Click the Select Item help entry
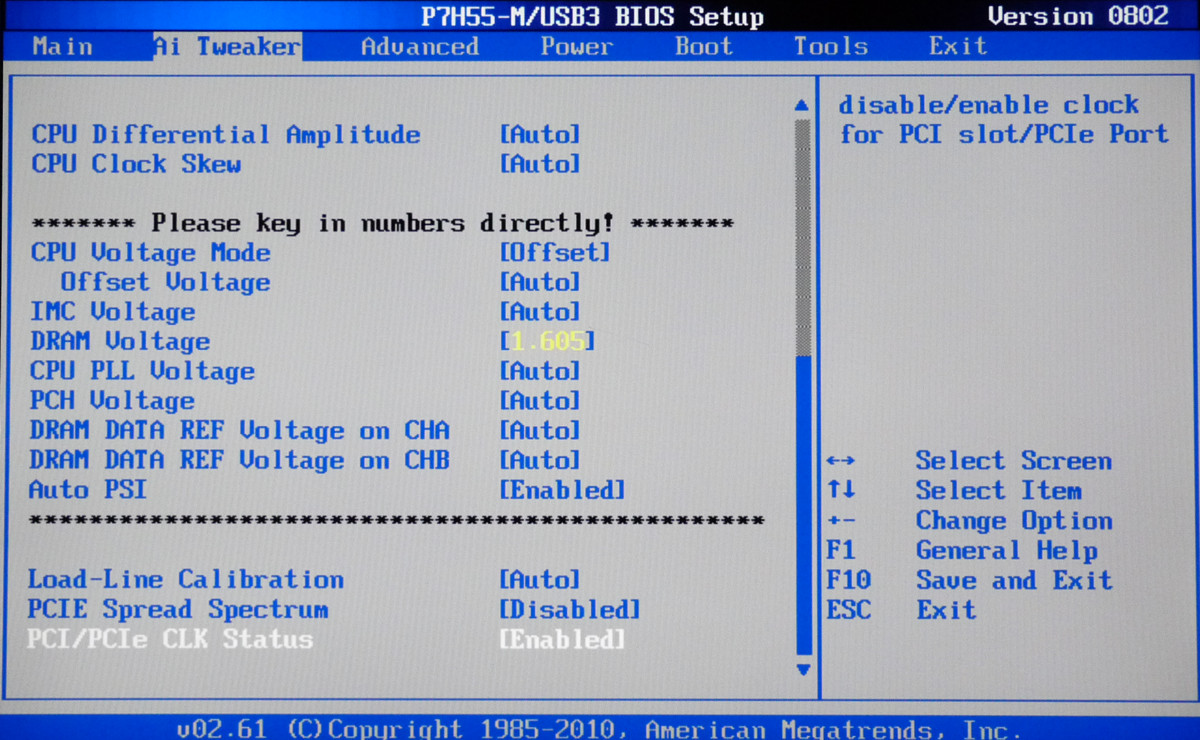Viewport: 1200px width, 740px height. tap(999, 491)
